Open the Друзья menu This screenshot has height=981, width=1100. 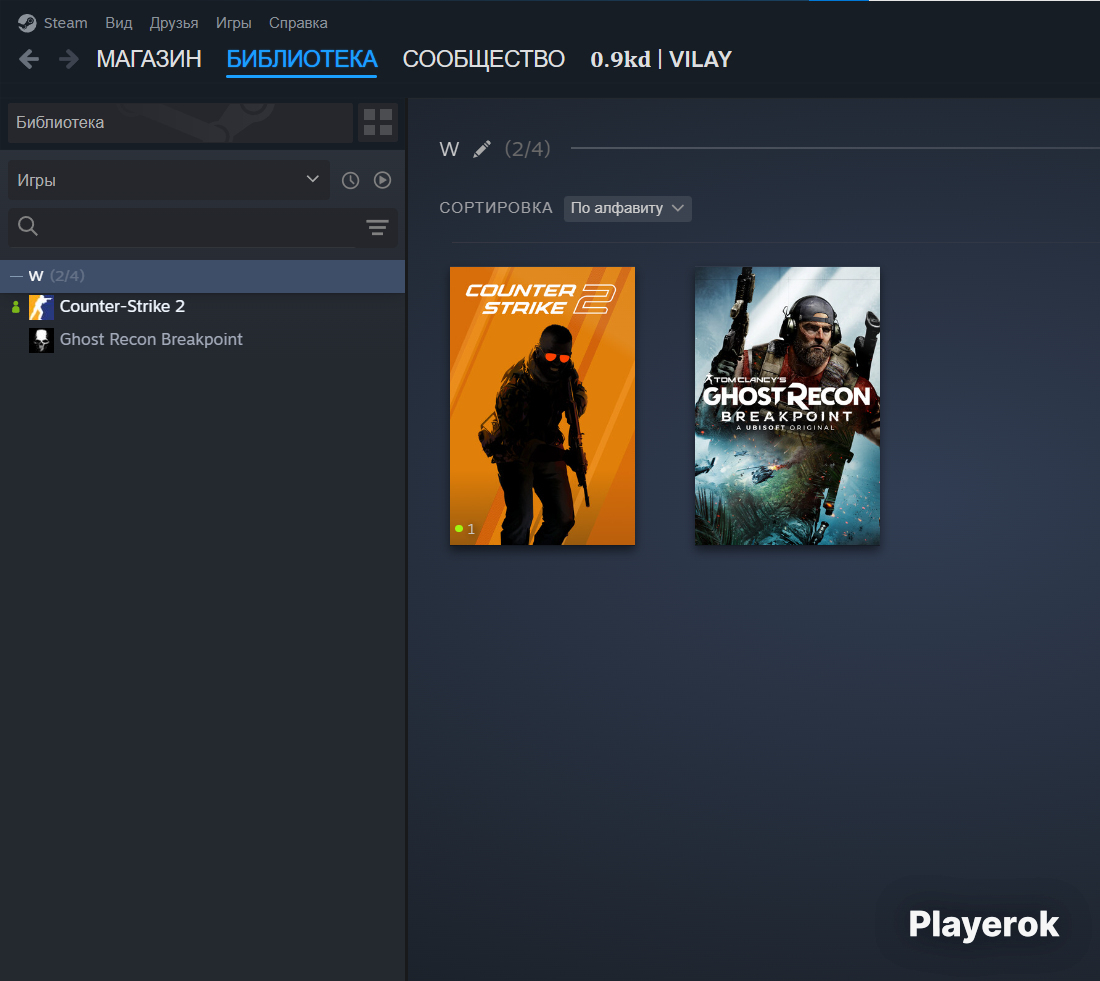174,23
